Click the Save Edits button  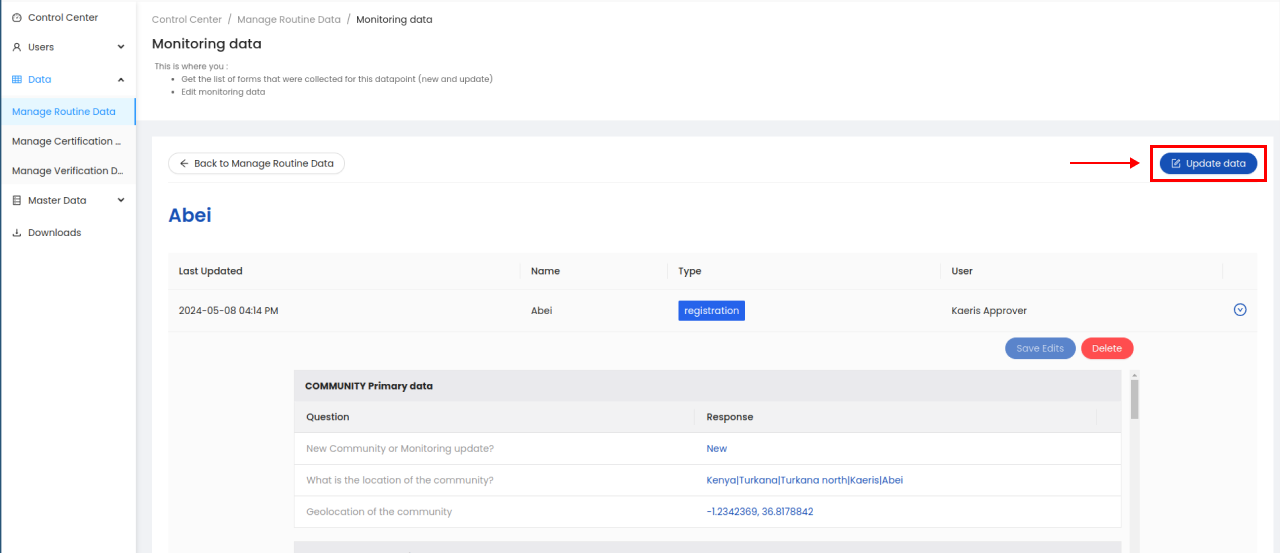[1040, 348]
